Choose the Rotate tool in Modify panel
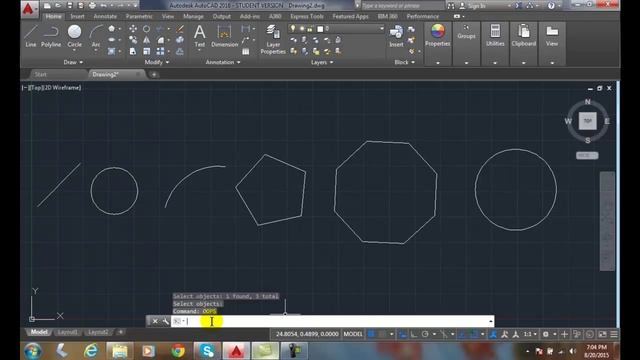Viewport: 640px width, 360px height. tap(146, 29)
